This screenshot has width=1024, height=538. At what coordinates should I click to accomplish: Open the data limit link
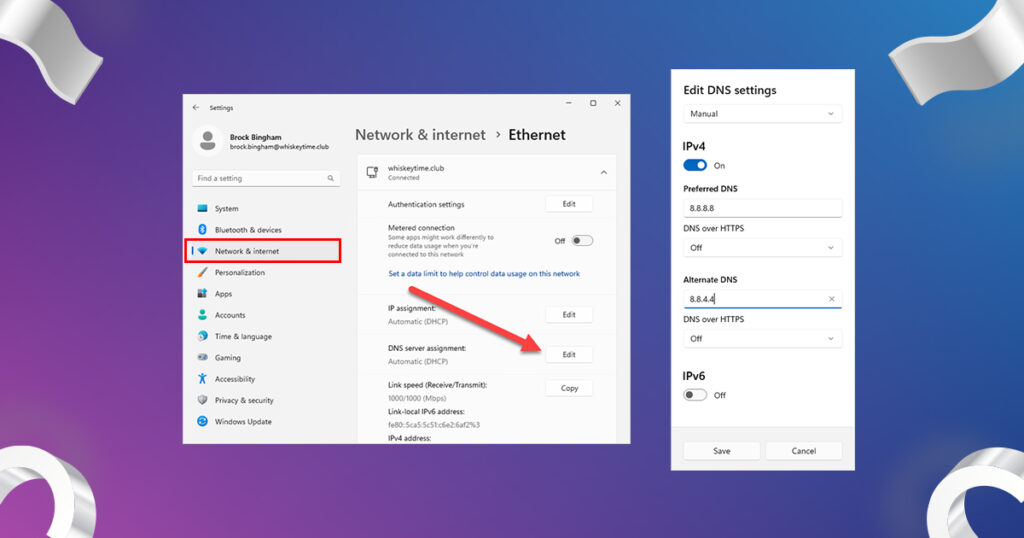[484, 274]
